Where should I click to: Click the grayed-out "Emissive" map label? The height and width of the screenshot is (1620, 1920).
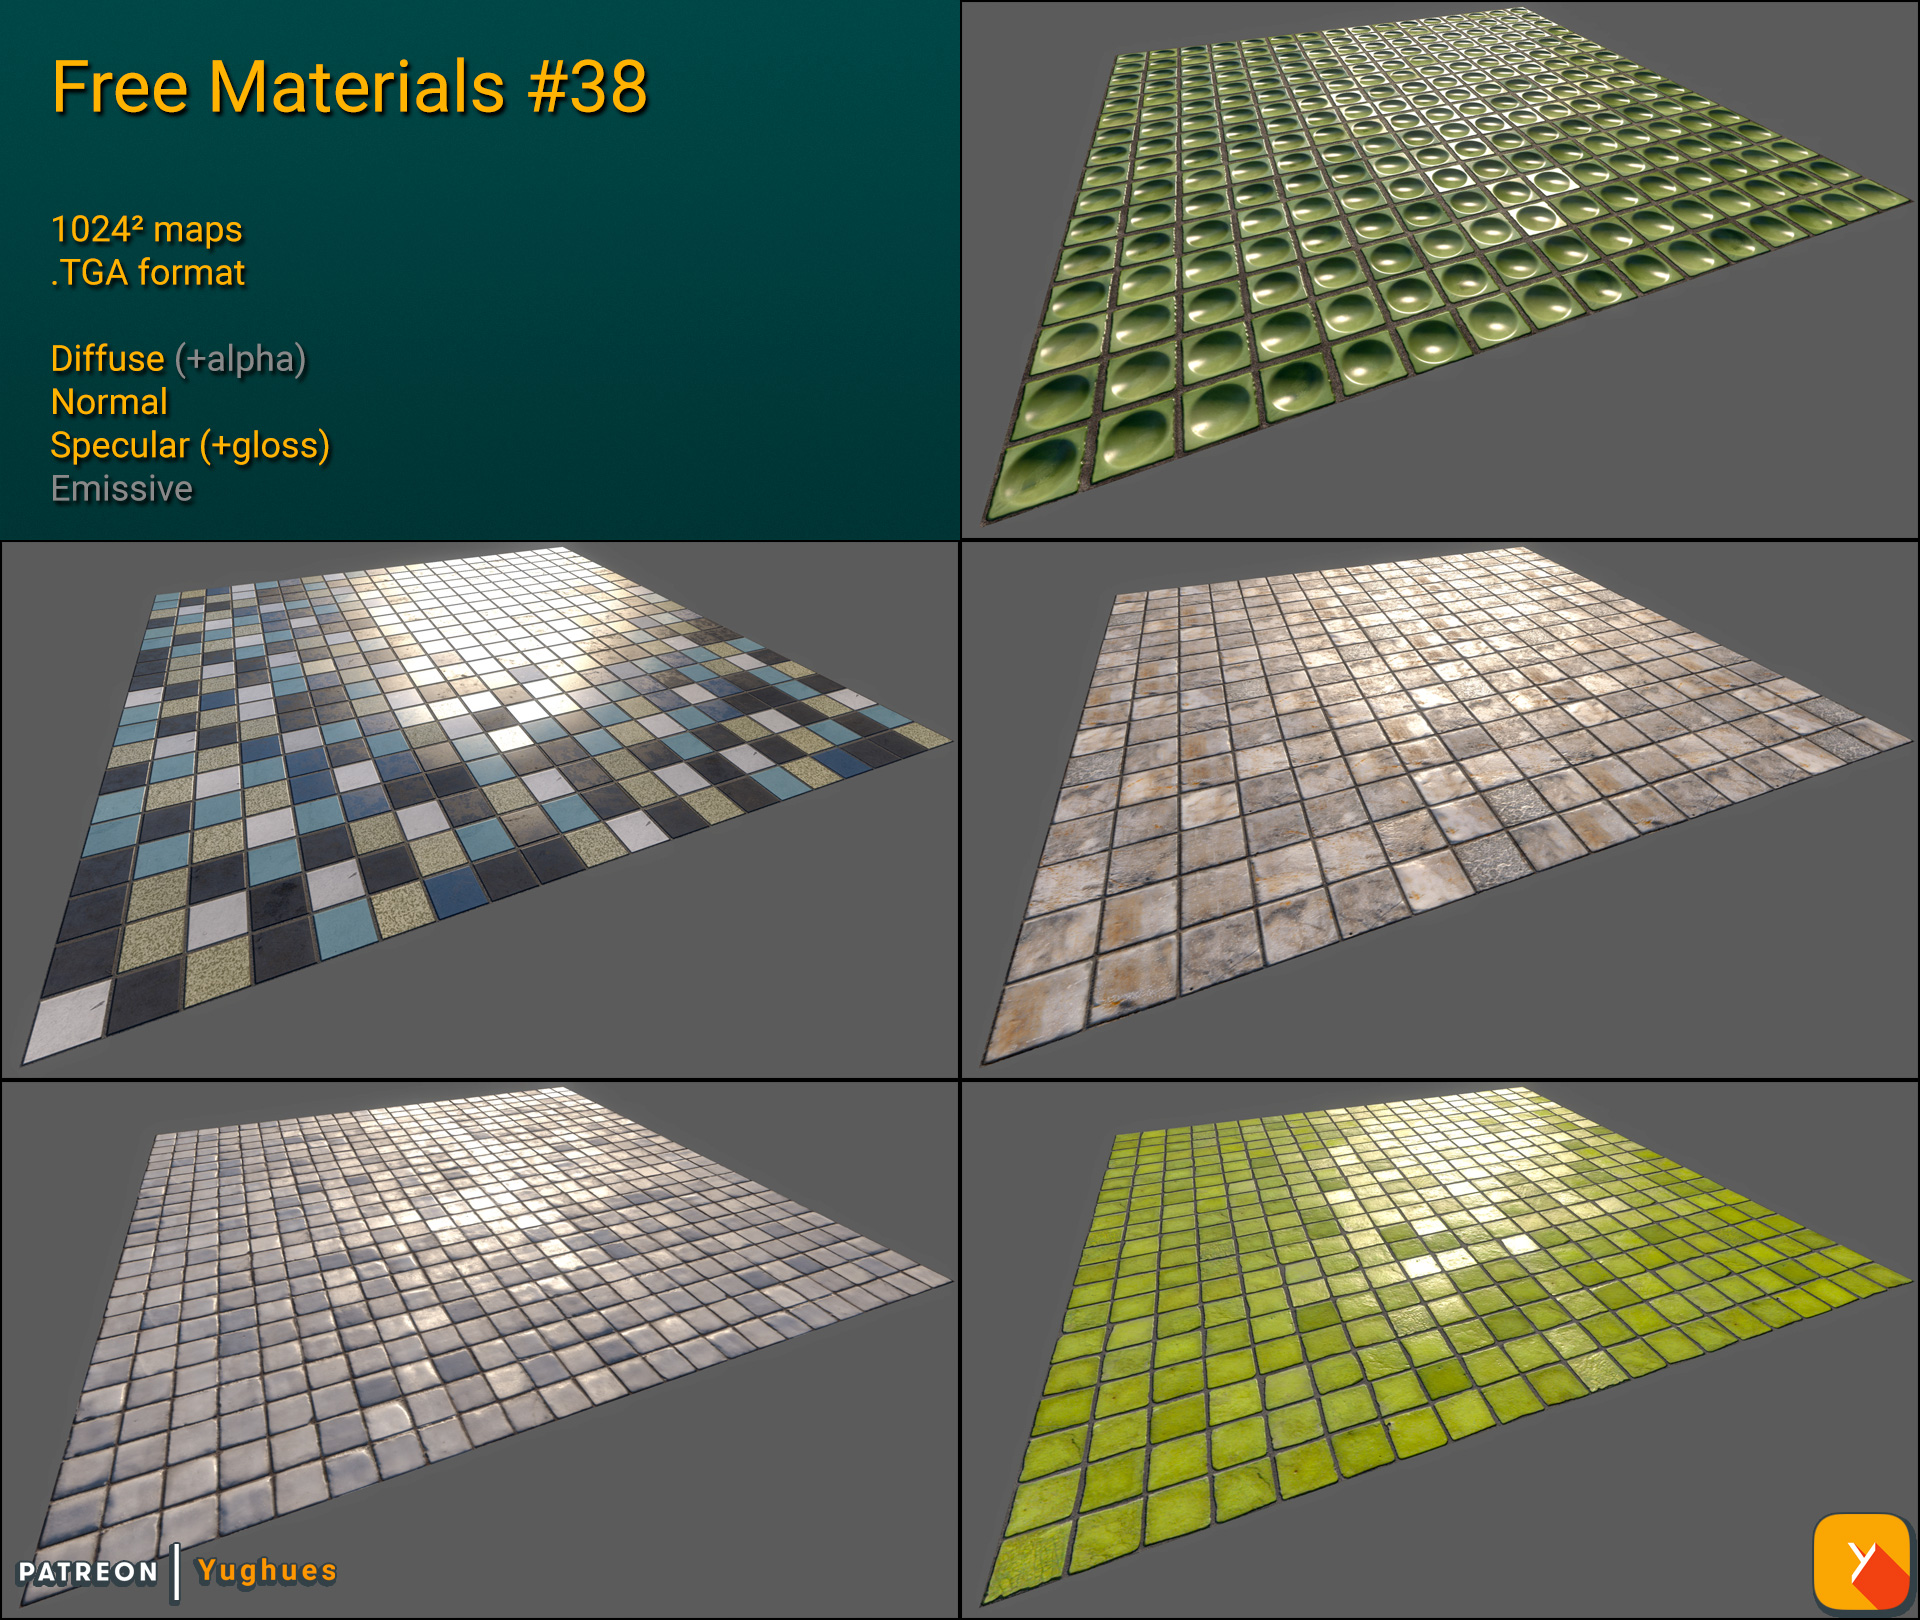[121, 489]
